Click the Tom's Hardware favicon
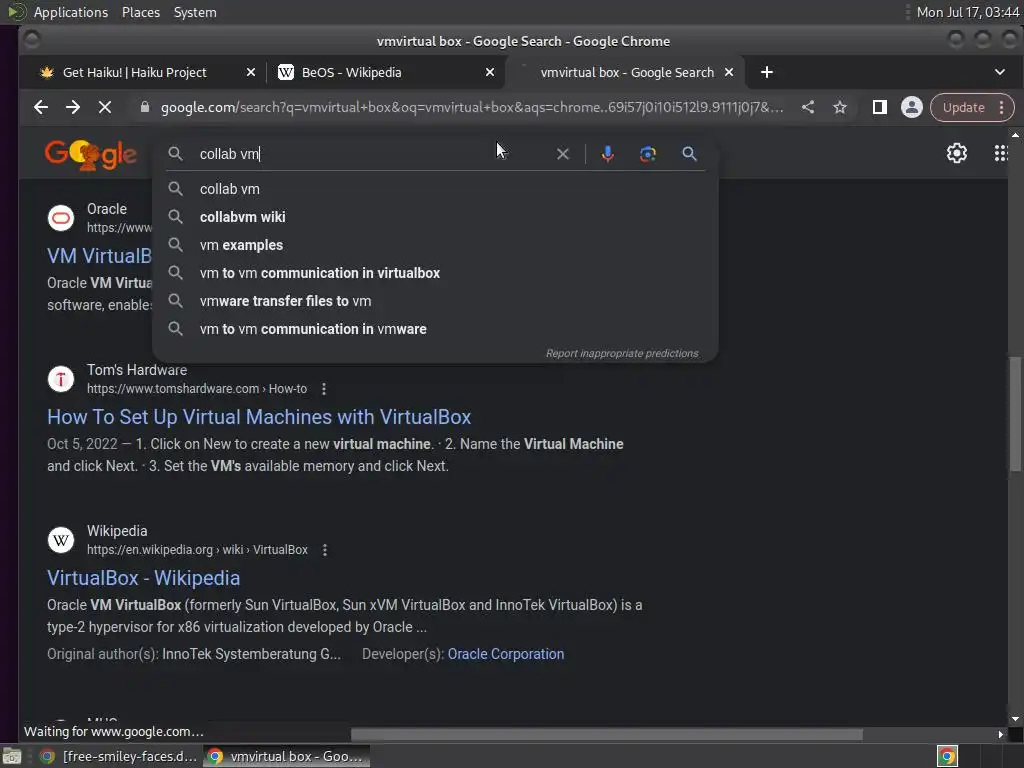Viewport: 1024px width, 768px height. click(x=61, y=379)
